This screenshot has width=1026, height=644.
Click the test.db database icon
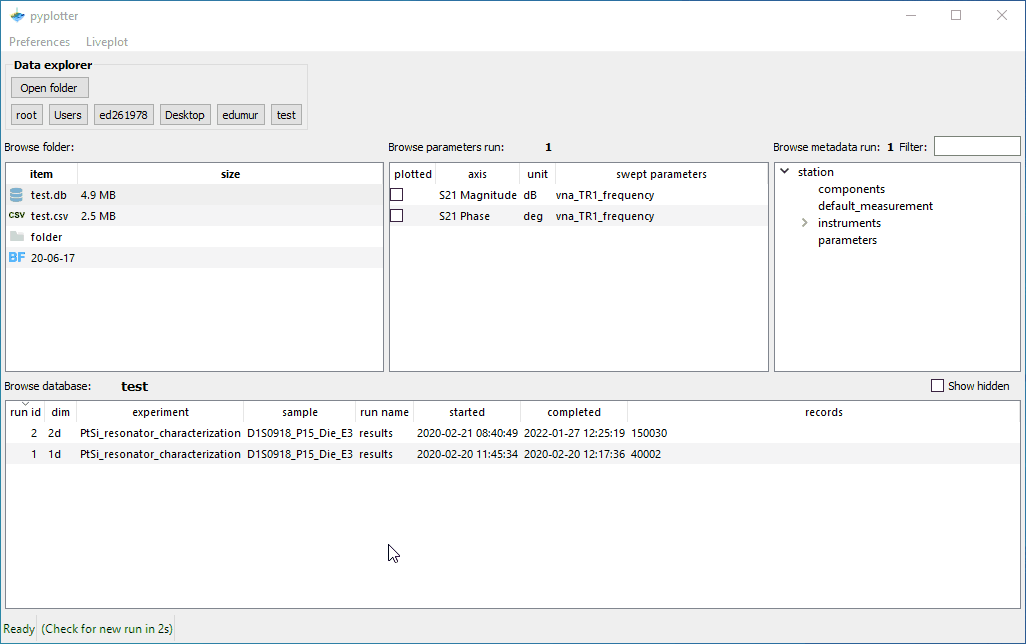[16, 195]
